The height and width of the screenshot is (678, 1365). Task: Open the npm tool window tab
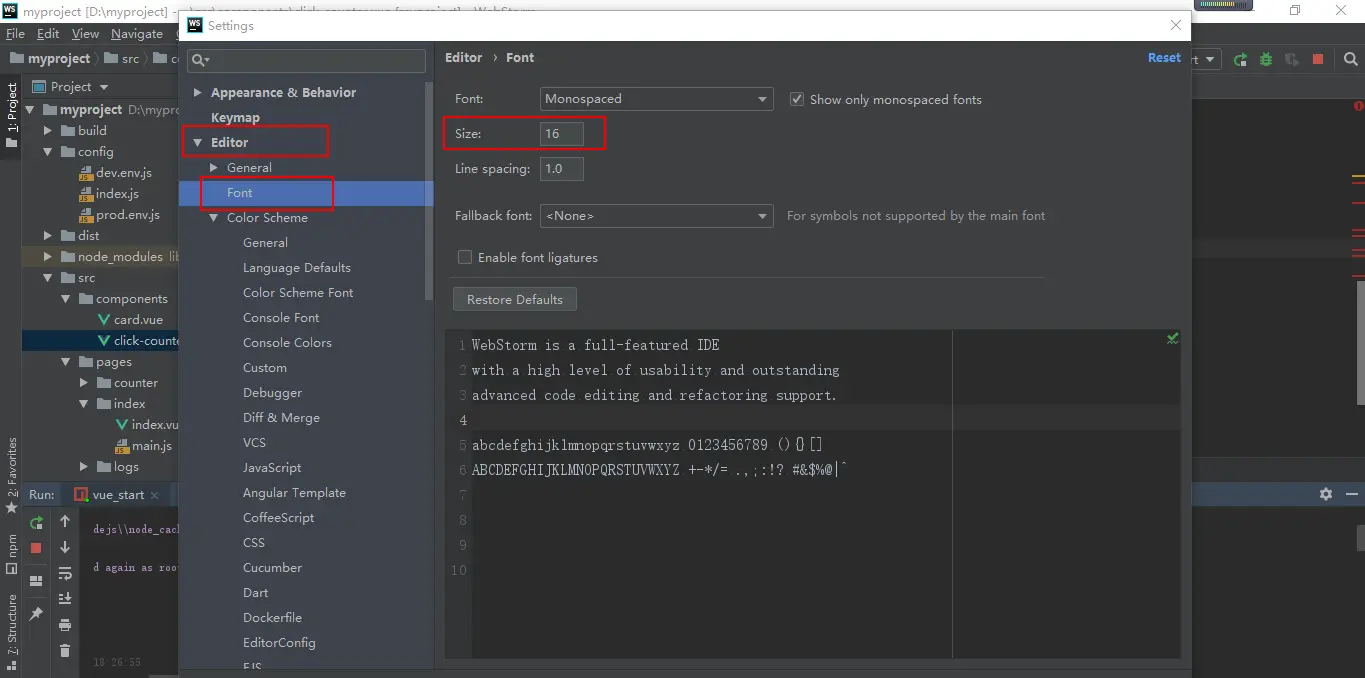11,554
